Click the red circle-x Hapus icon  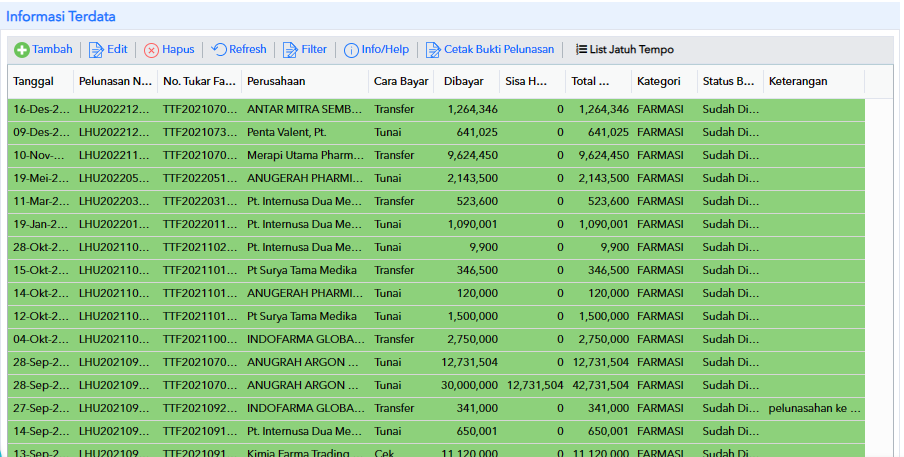coord(151,50)
